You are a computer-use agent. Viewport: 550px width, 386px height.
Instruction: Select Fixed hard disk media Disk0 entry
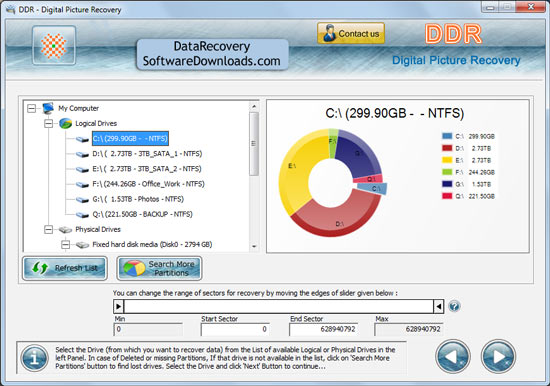[152, 244]
